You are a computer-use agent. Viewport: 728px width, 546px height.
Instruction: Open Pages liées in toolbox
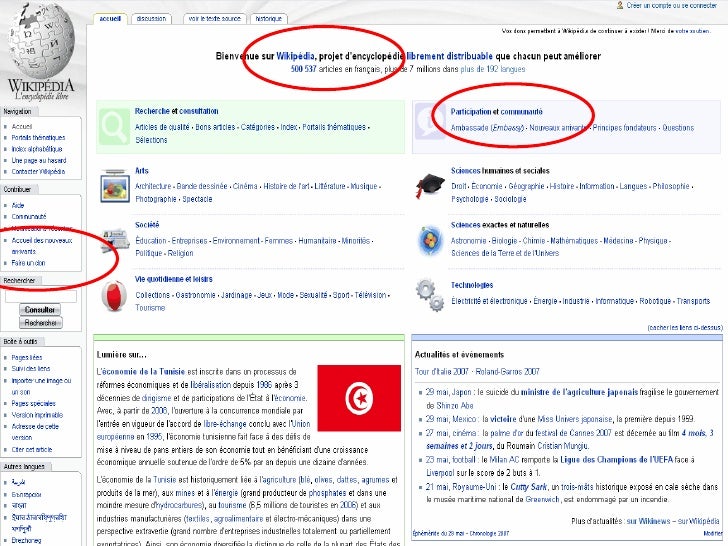pos(26,358)
